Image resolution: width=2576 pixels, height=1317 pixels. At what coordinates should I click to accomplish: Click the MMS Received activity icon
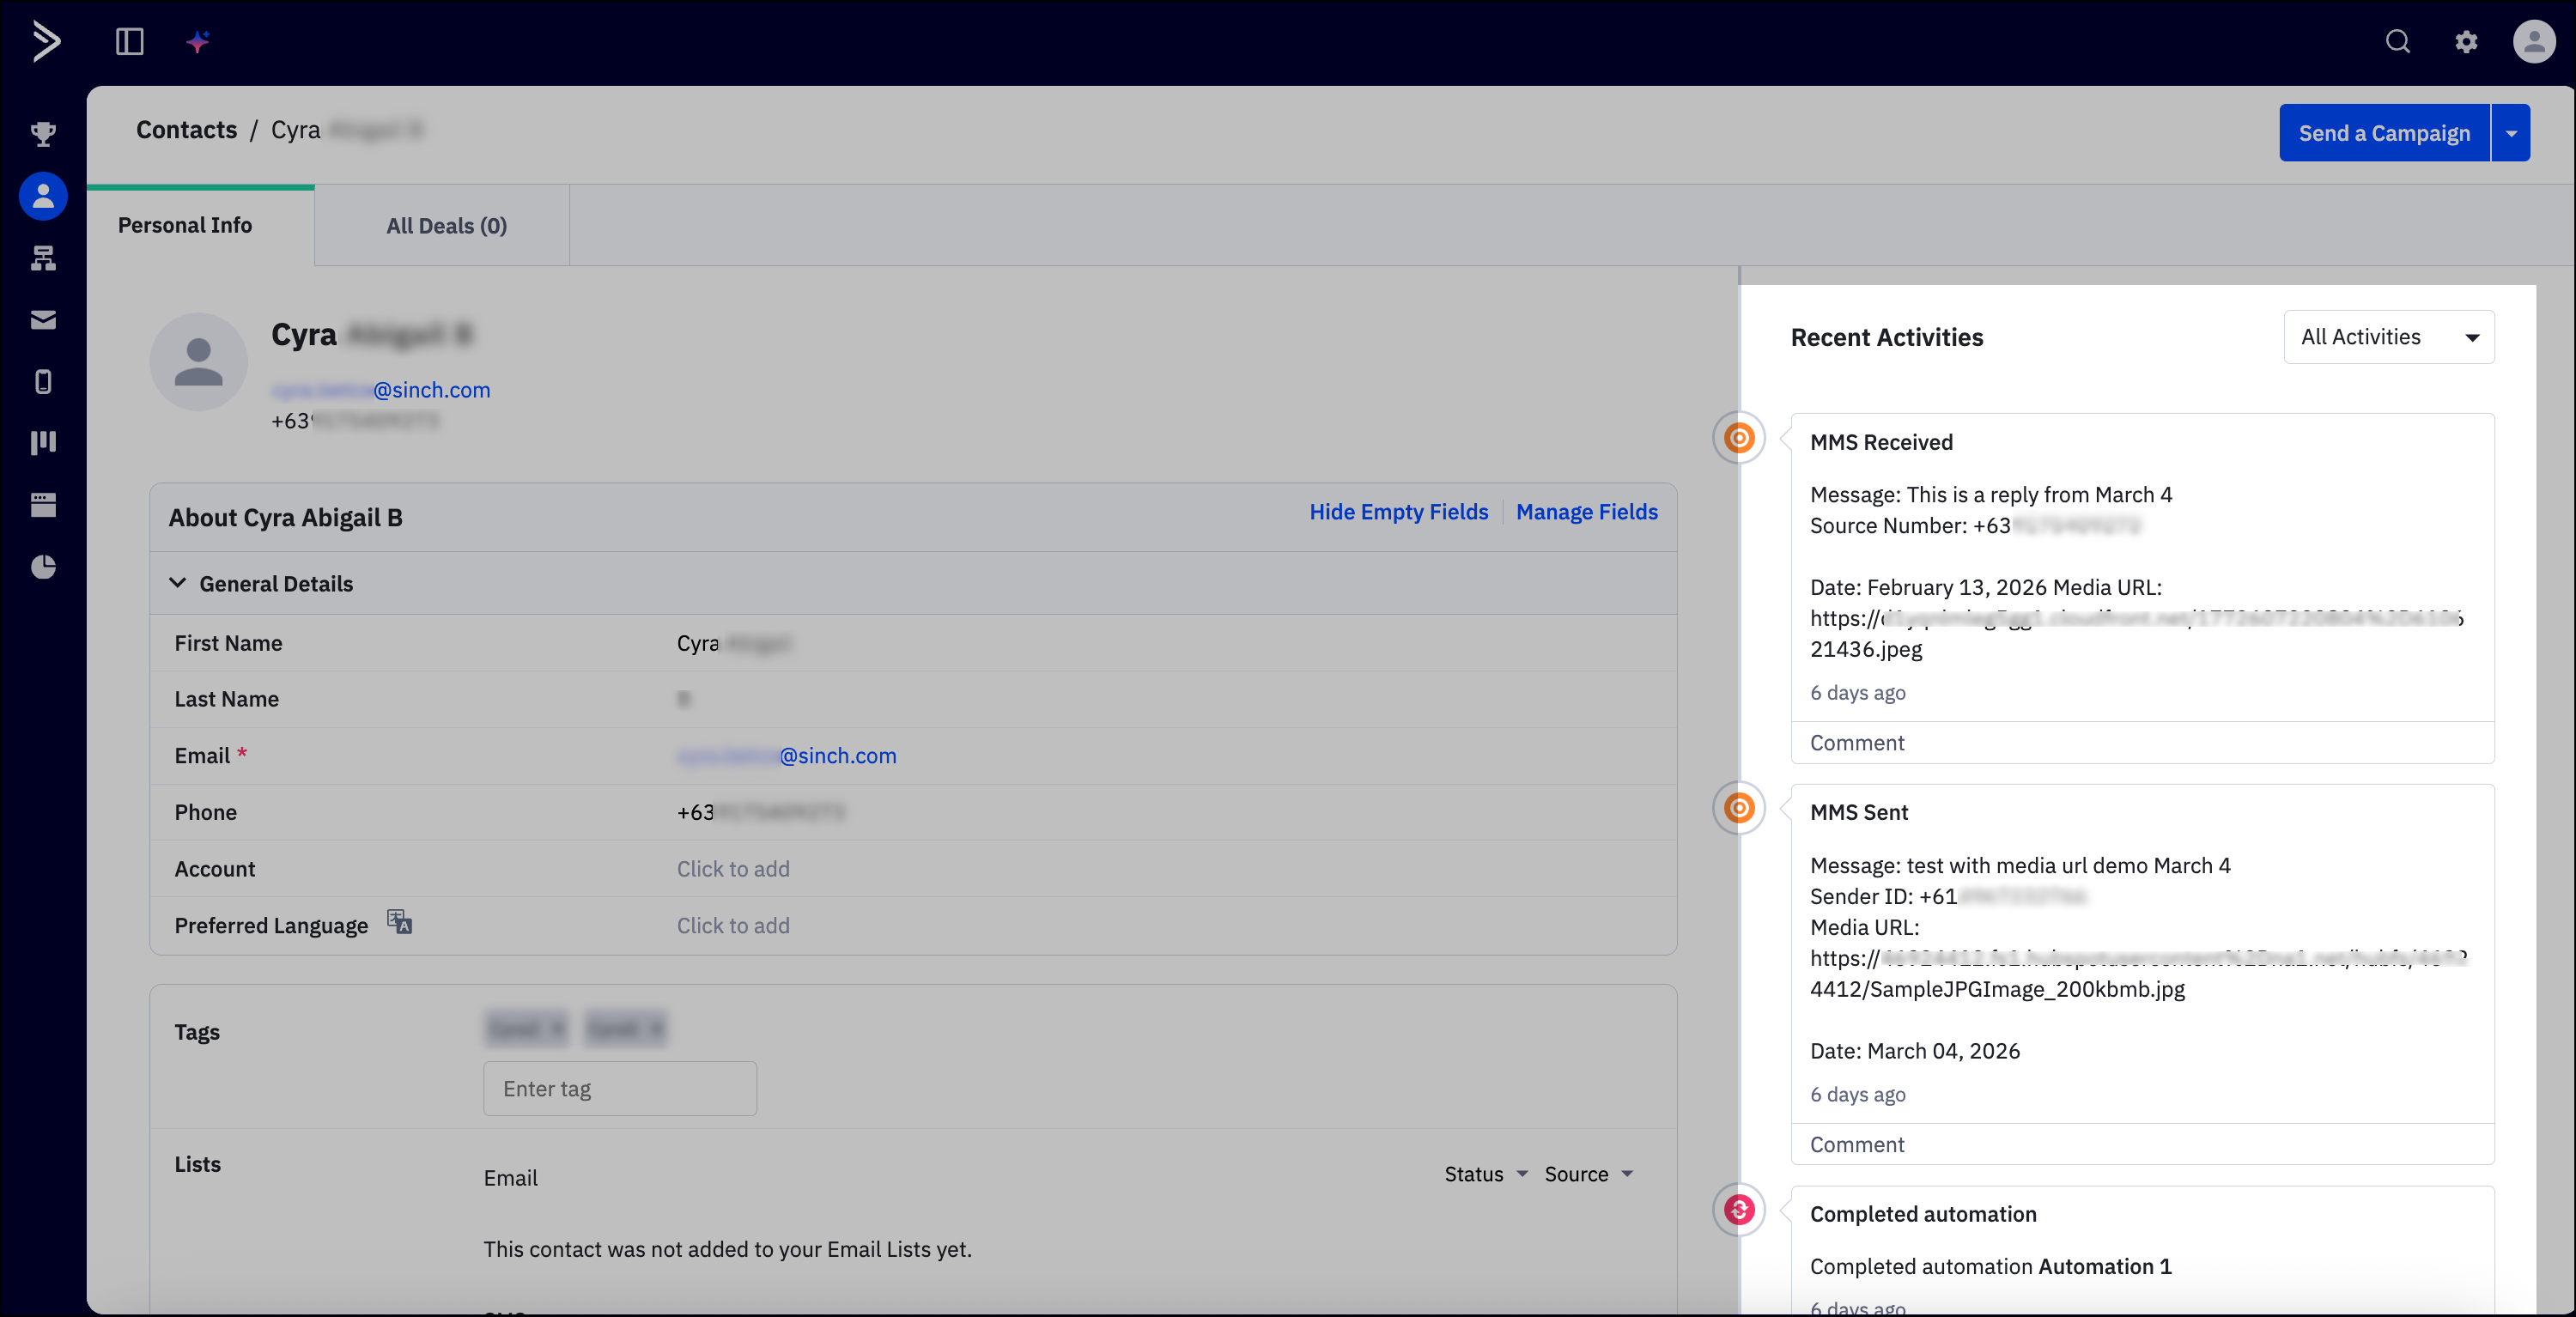[x=1740, y=438]
